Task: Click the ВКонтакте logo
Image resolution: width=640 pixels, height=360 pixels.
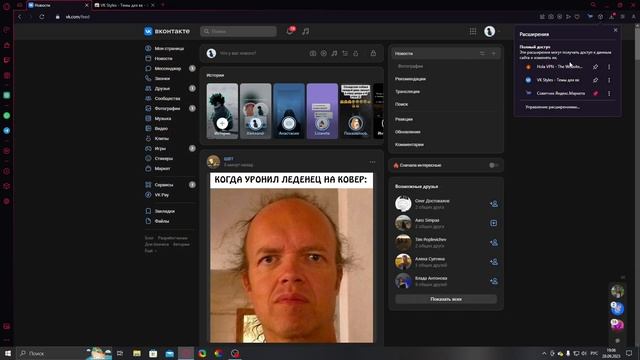Action: [167, 31]
